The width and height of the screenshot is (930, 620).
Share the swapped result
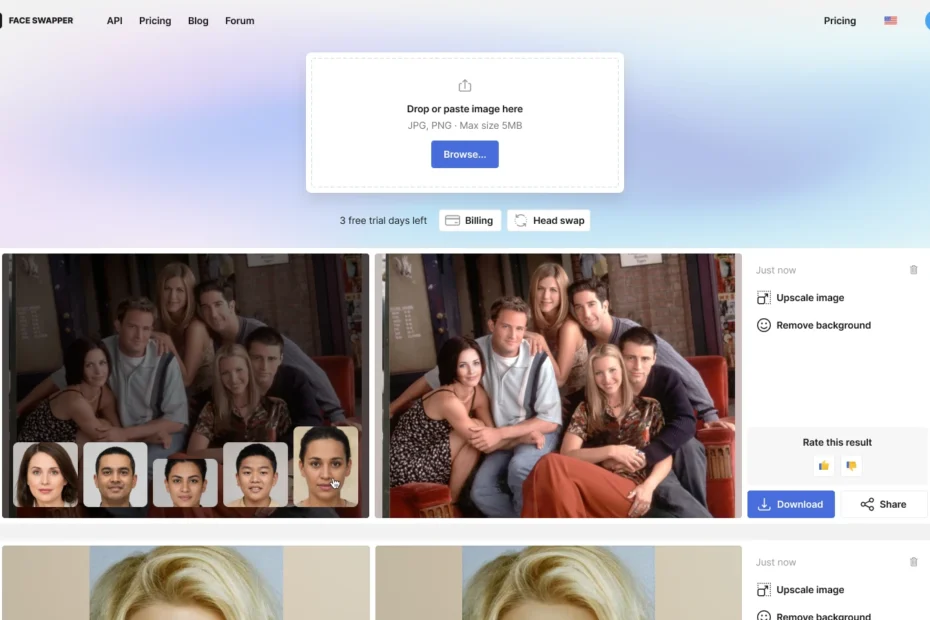(x=883, y=504)
